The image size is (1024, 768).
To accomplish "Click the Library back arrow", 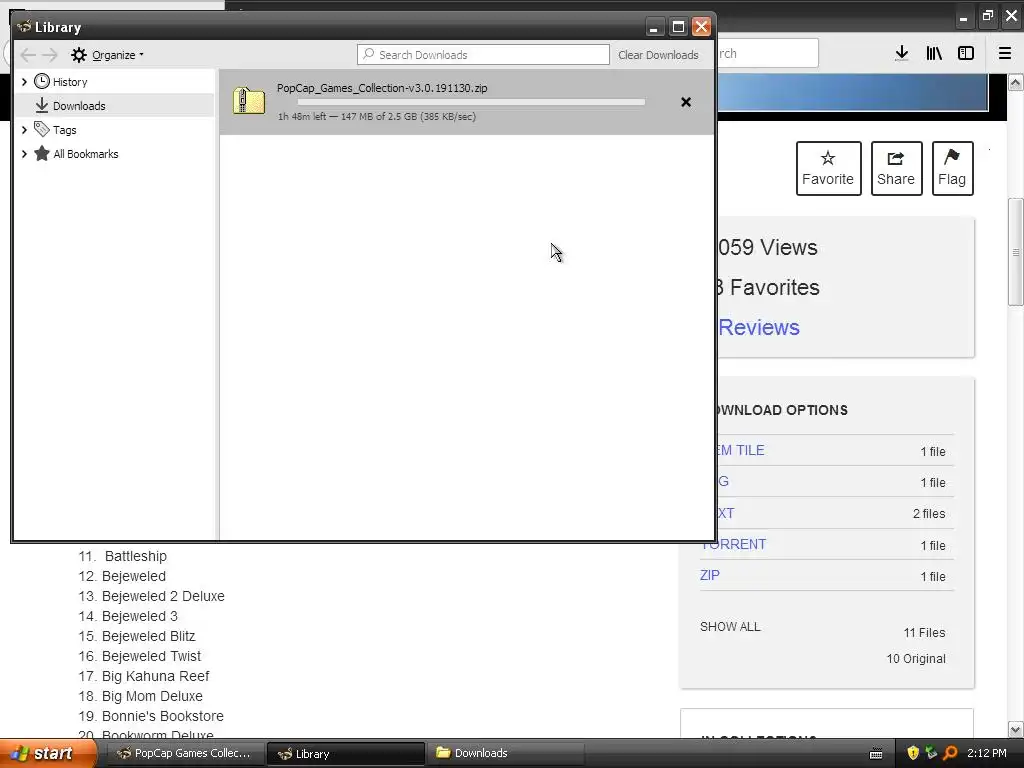I will [x=28, y=55].
